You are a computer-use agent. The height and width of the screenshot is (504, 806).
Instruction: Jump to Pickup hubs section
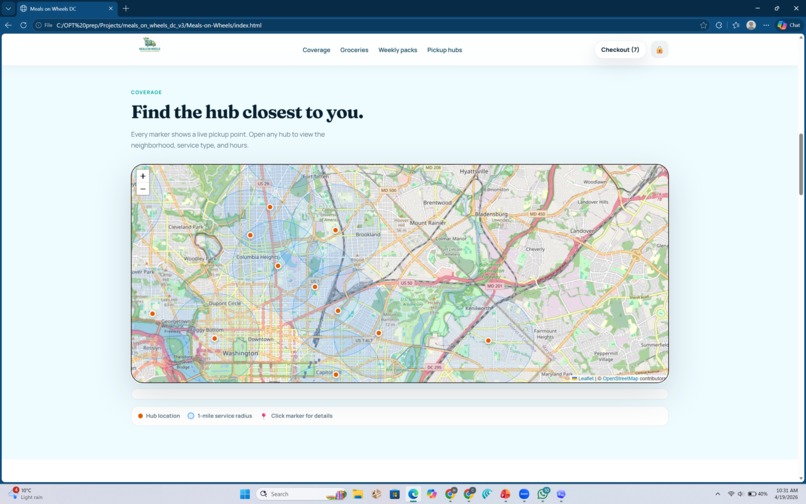click(445, 50)
